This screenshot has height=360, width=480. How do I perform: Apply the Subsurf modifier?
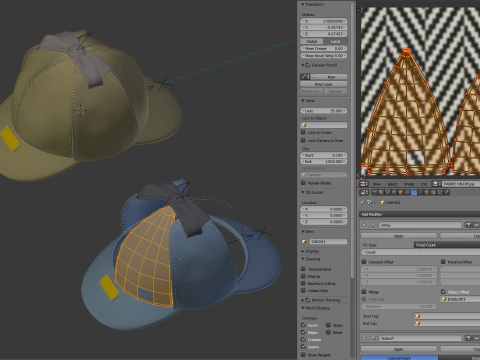(399, 349)
